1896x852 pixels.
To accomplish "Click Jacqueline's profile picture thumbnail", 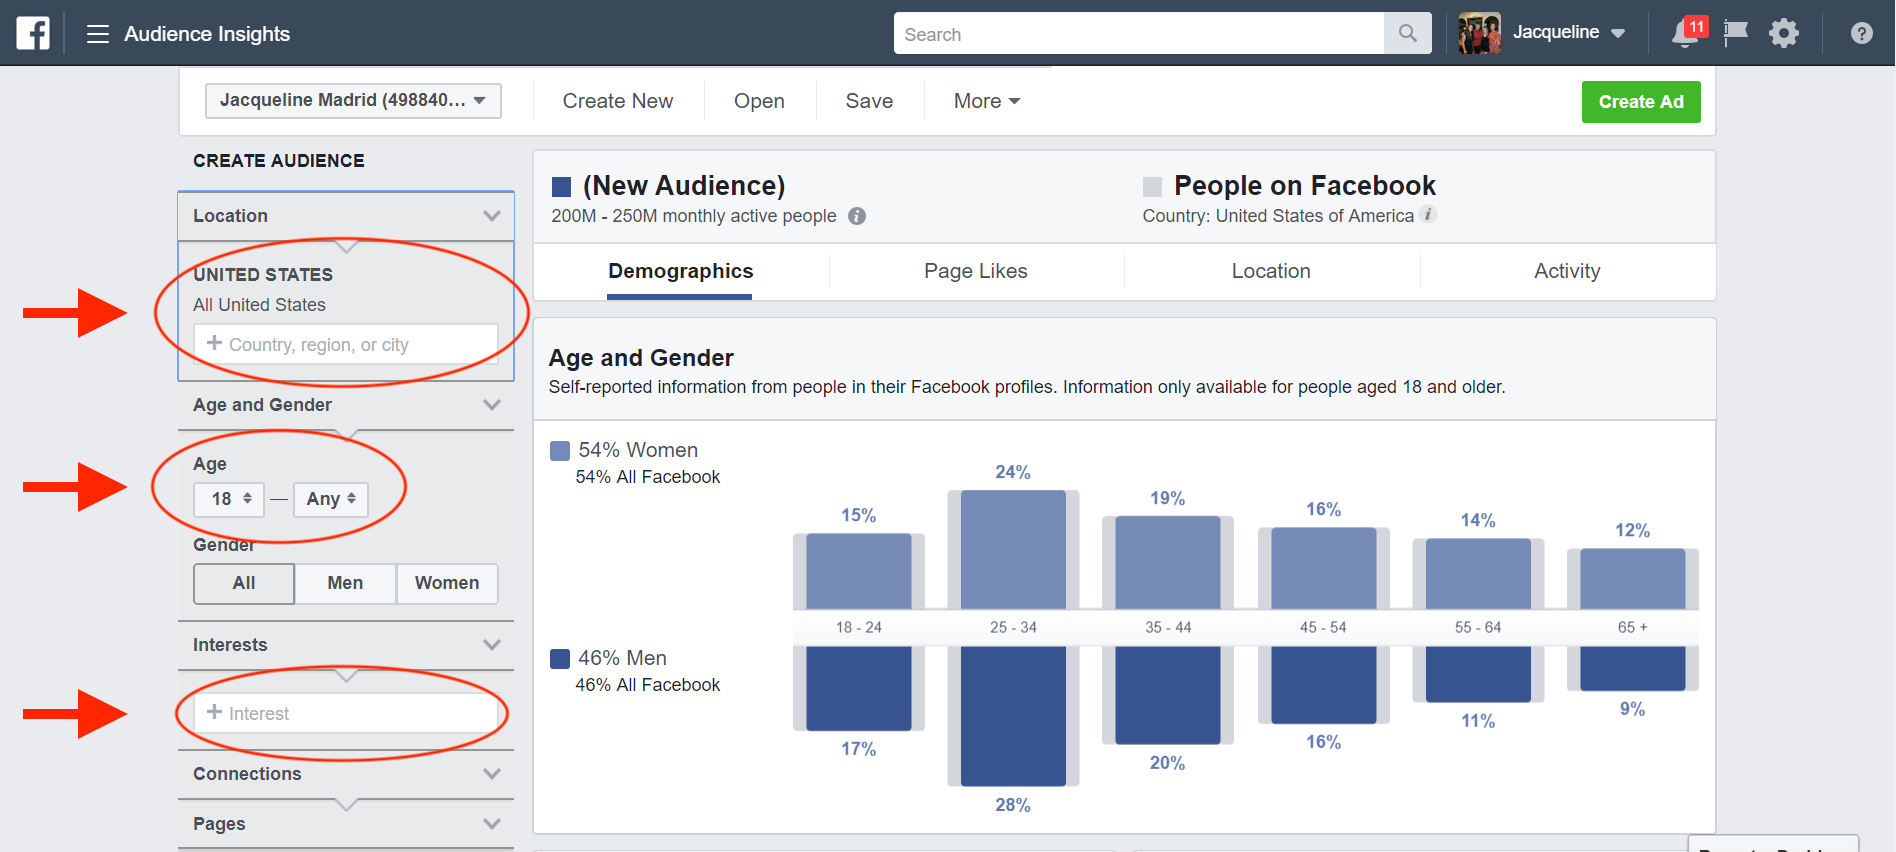I will pyautogui.click(x=1480, y=33).
